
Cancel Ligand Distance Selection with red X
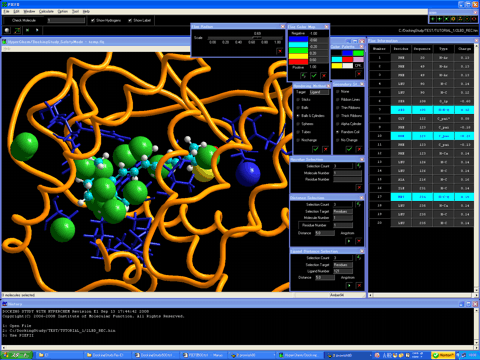pyautogui.click(x=359, y=285)
